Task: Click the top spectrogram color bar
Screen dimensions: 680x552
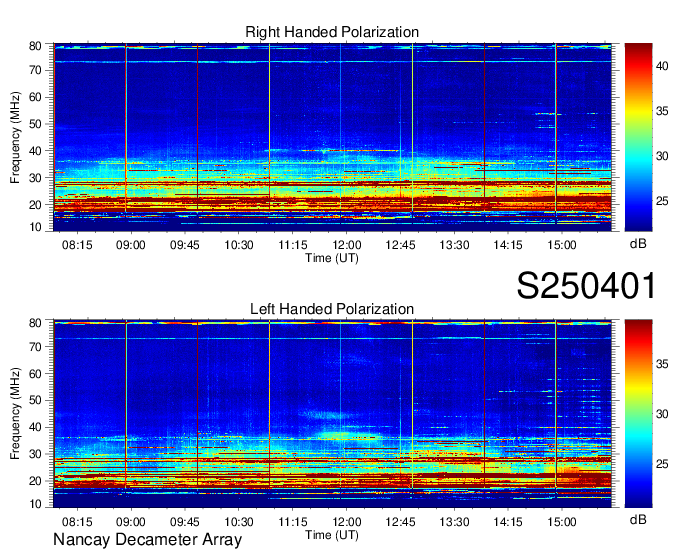Action: coord(638,137)
